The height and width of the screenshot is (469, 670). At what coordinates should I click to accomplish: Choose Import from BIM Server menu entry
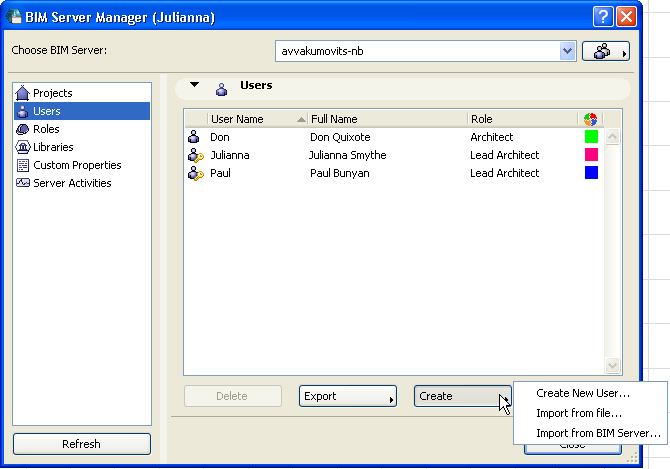coord(591,433)
